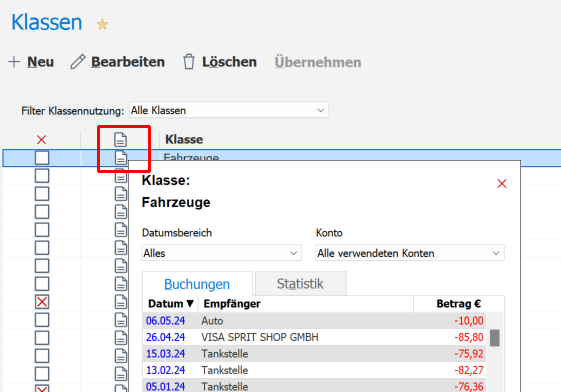Sort bookings by Betrag € column header

[x=458, y=304]
